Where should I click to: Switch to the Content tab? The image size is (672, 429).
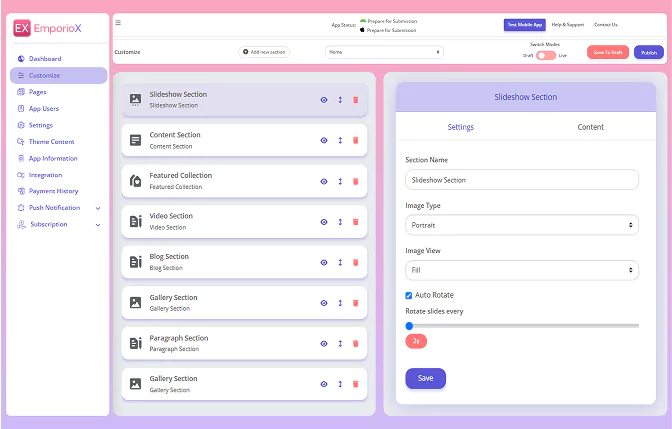[x=590, y=127]
